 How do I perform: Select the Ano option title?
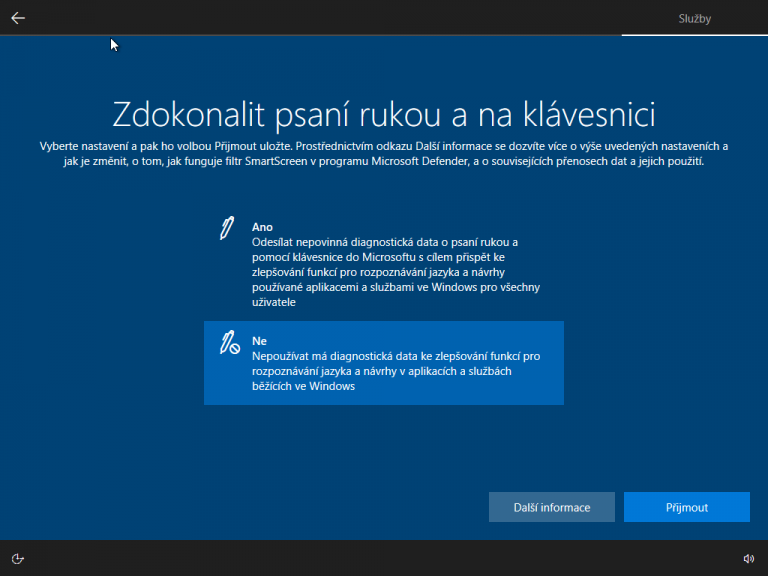(x=262, y=227)
